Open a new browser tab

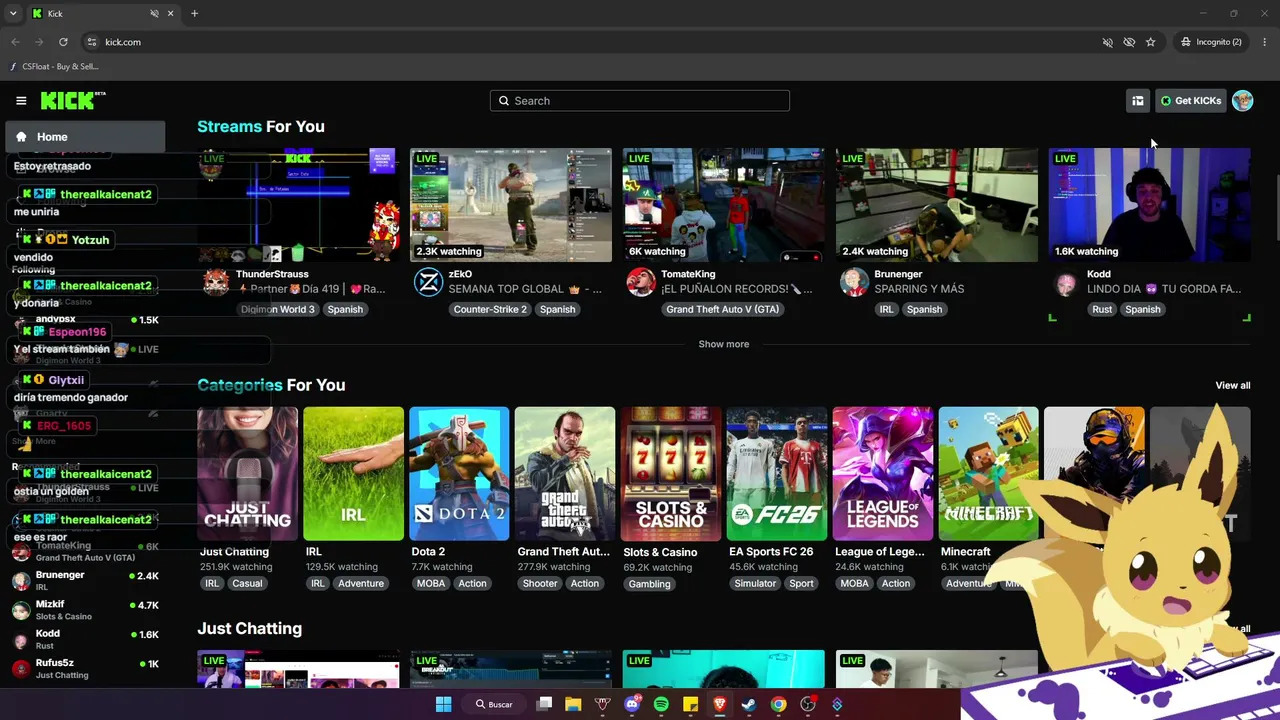point(194,13)
